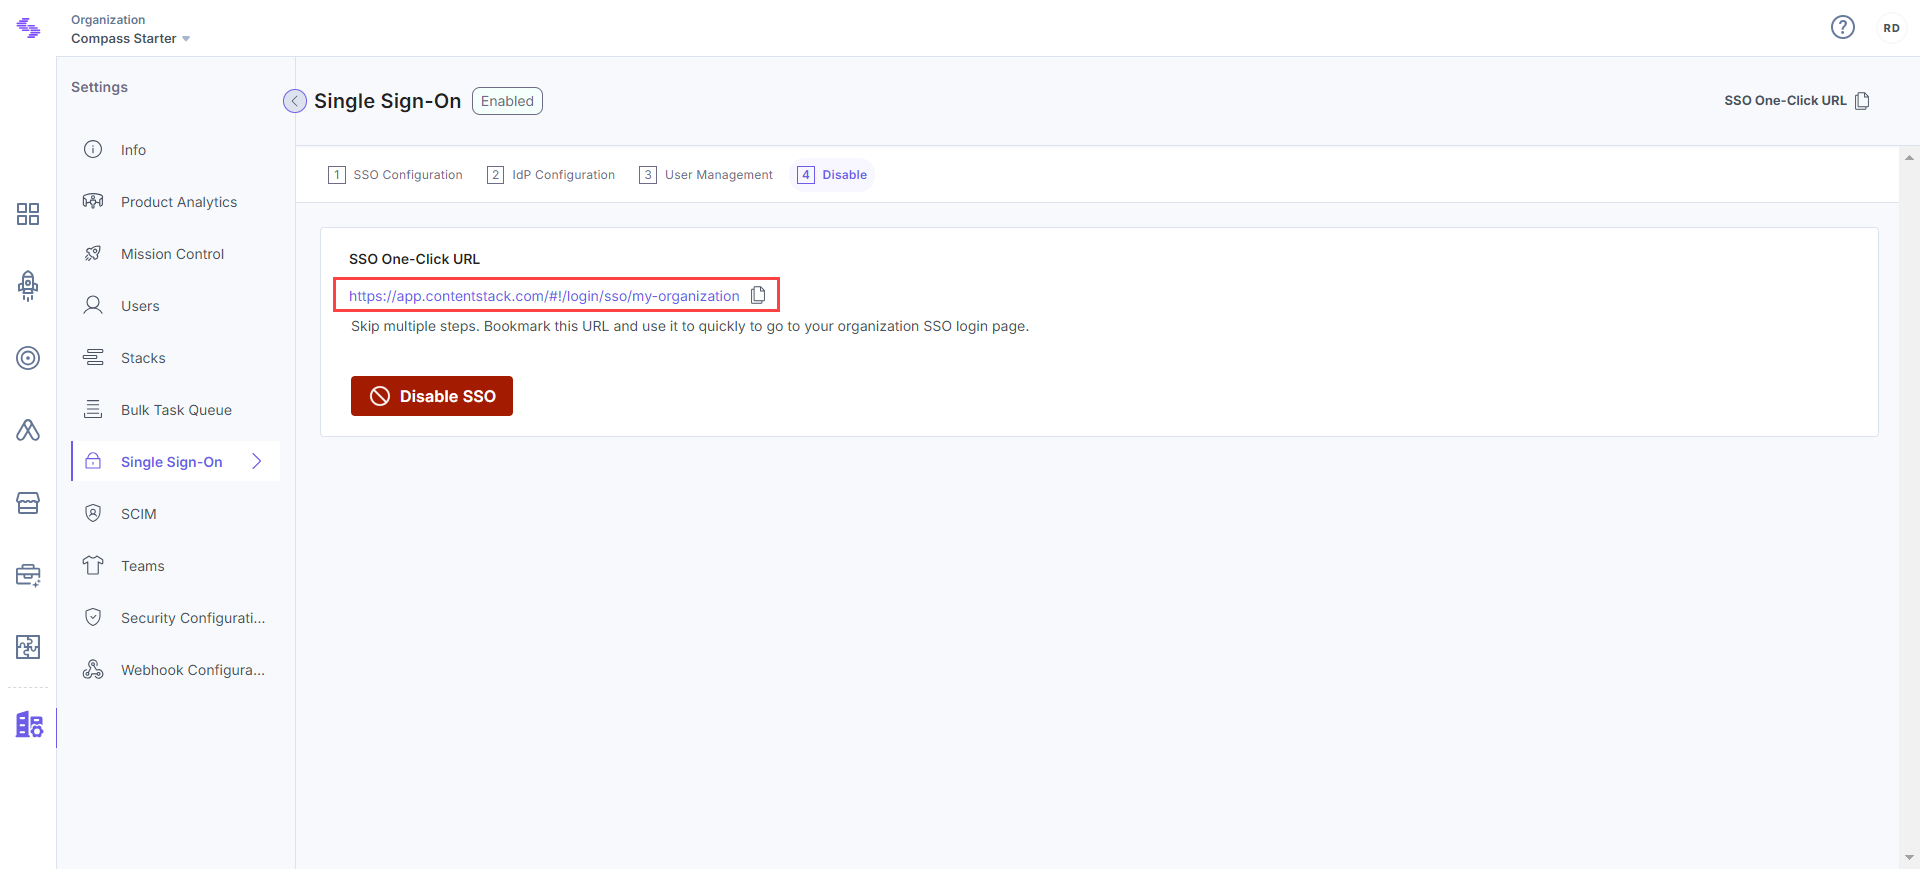
Task: Click the scrollbar up arrow
Action: click(x=1909, y=157)
